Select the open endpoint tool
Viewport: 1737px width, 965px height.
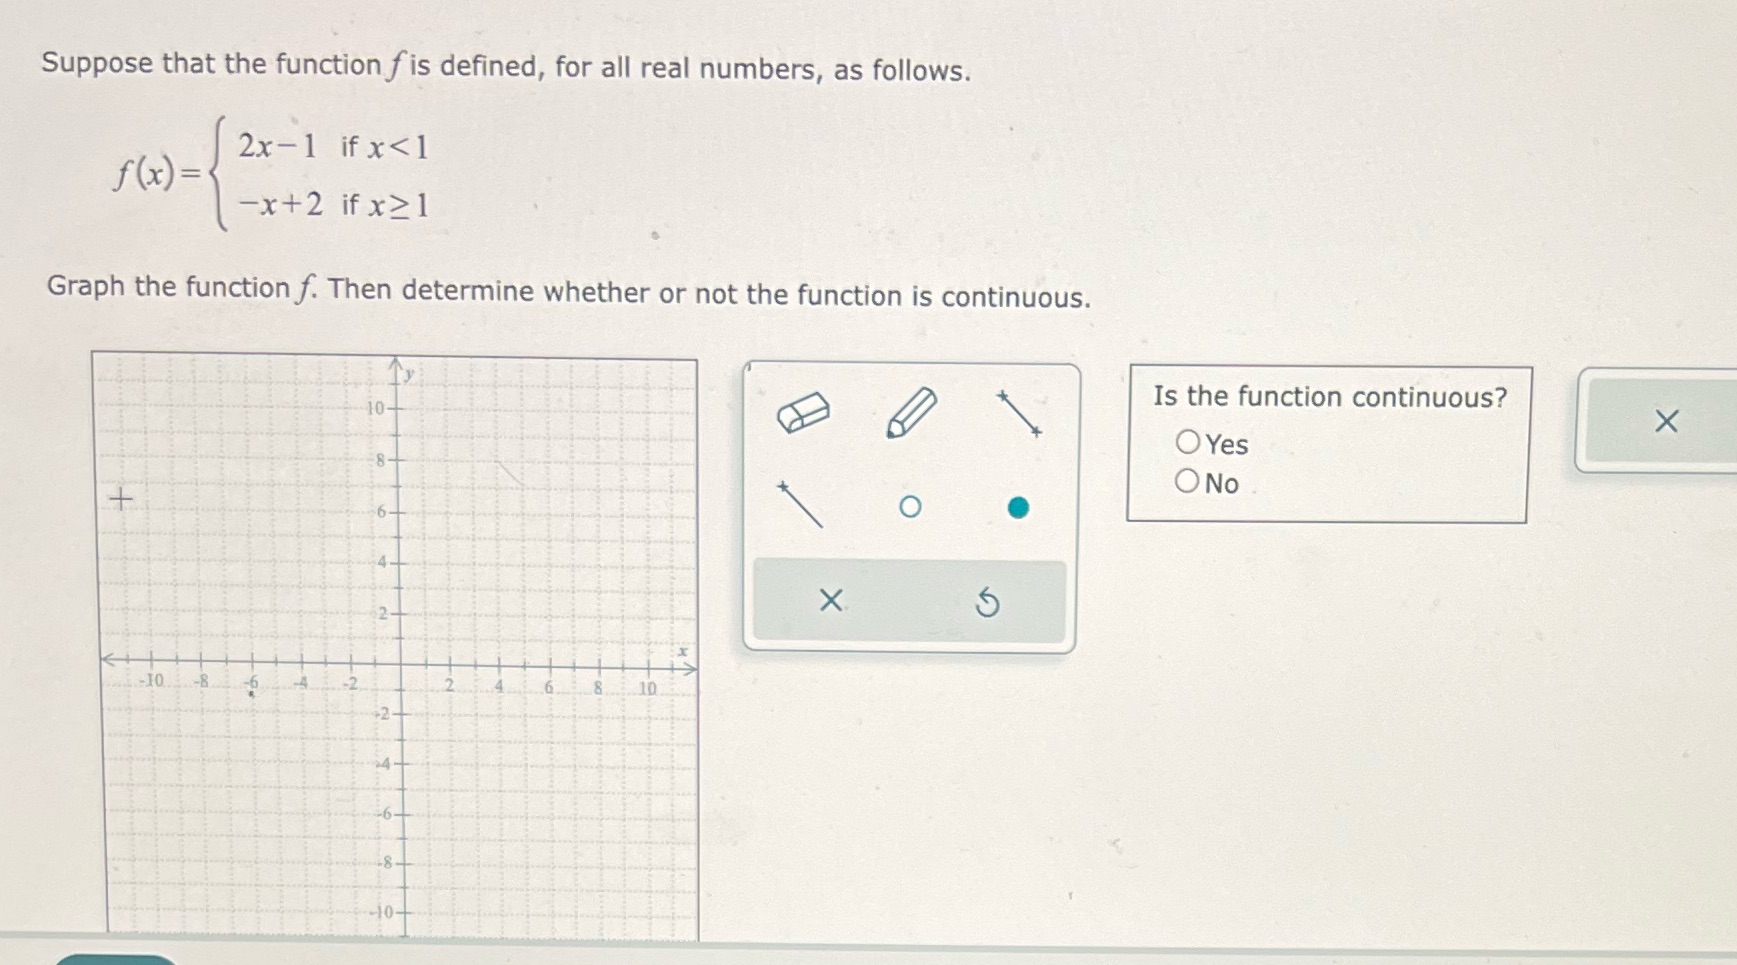(911, 508)
